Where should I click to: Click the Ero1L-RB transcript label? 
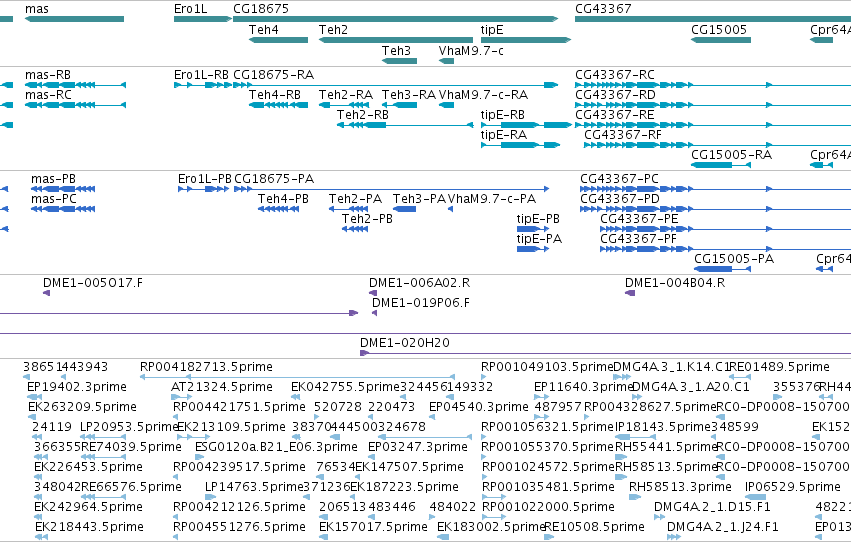[x=201, y=75]
